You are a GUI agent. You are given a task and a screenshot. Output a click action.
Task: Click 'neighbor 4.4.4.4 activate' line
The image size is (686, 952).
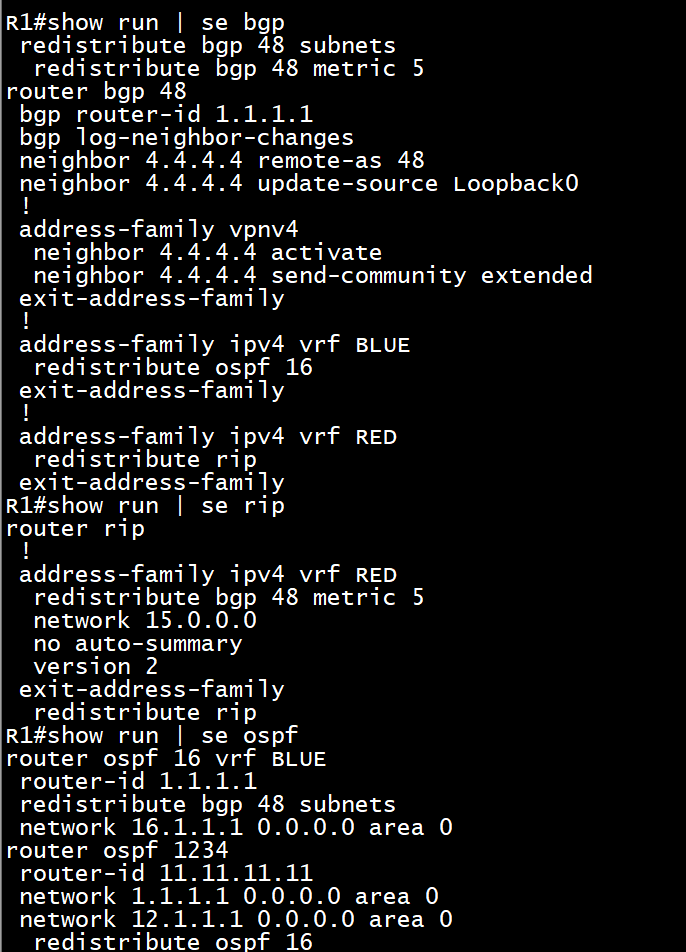point(208,253)
